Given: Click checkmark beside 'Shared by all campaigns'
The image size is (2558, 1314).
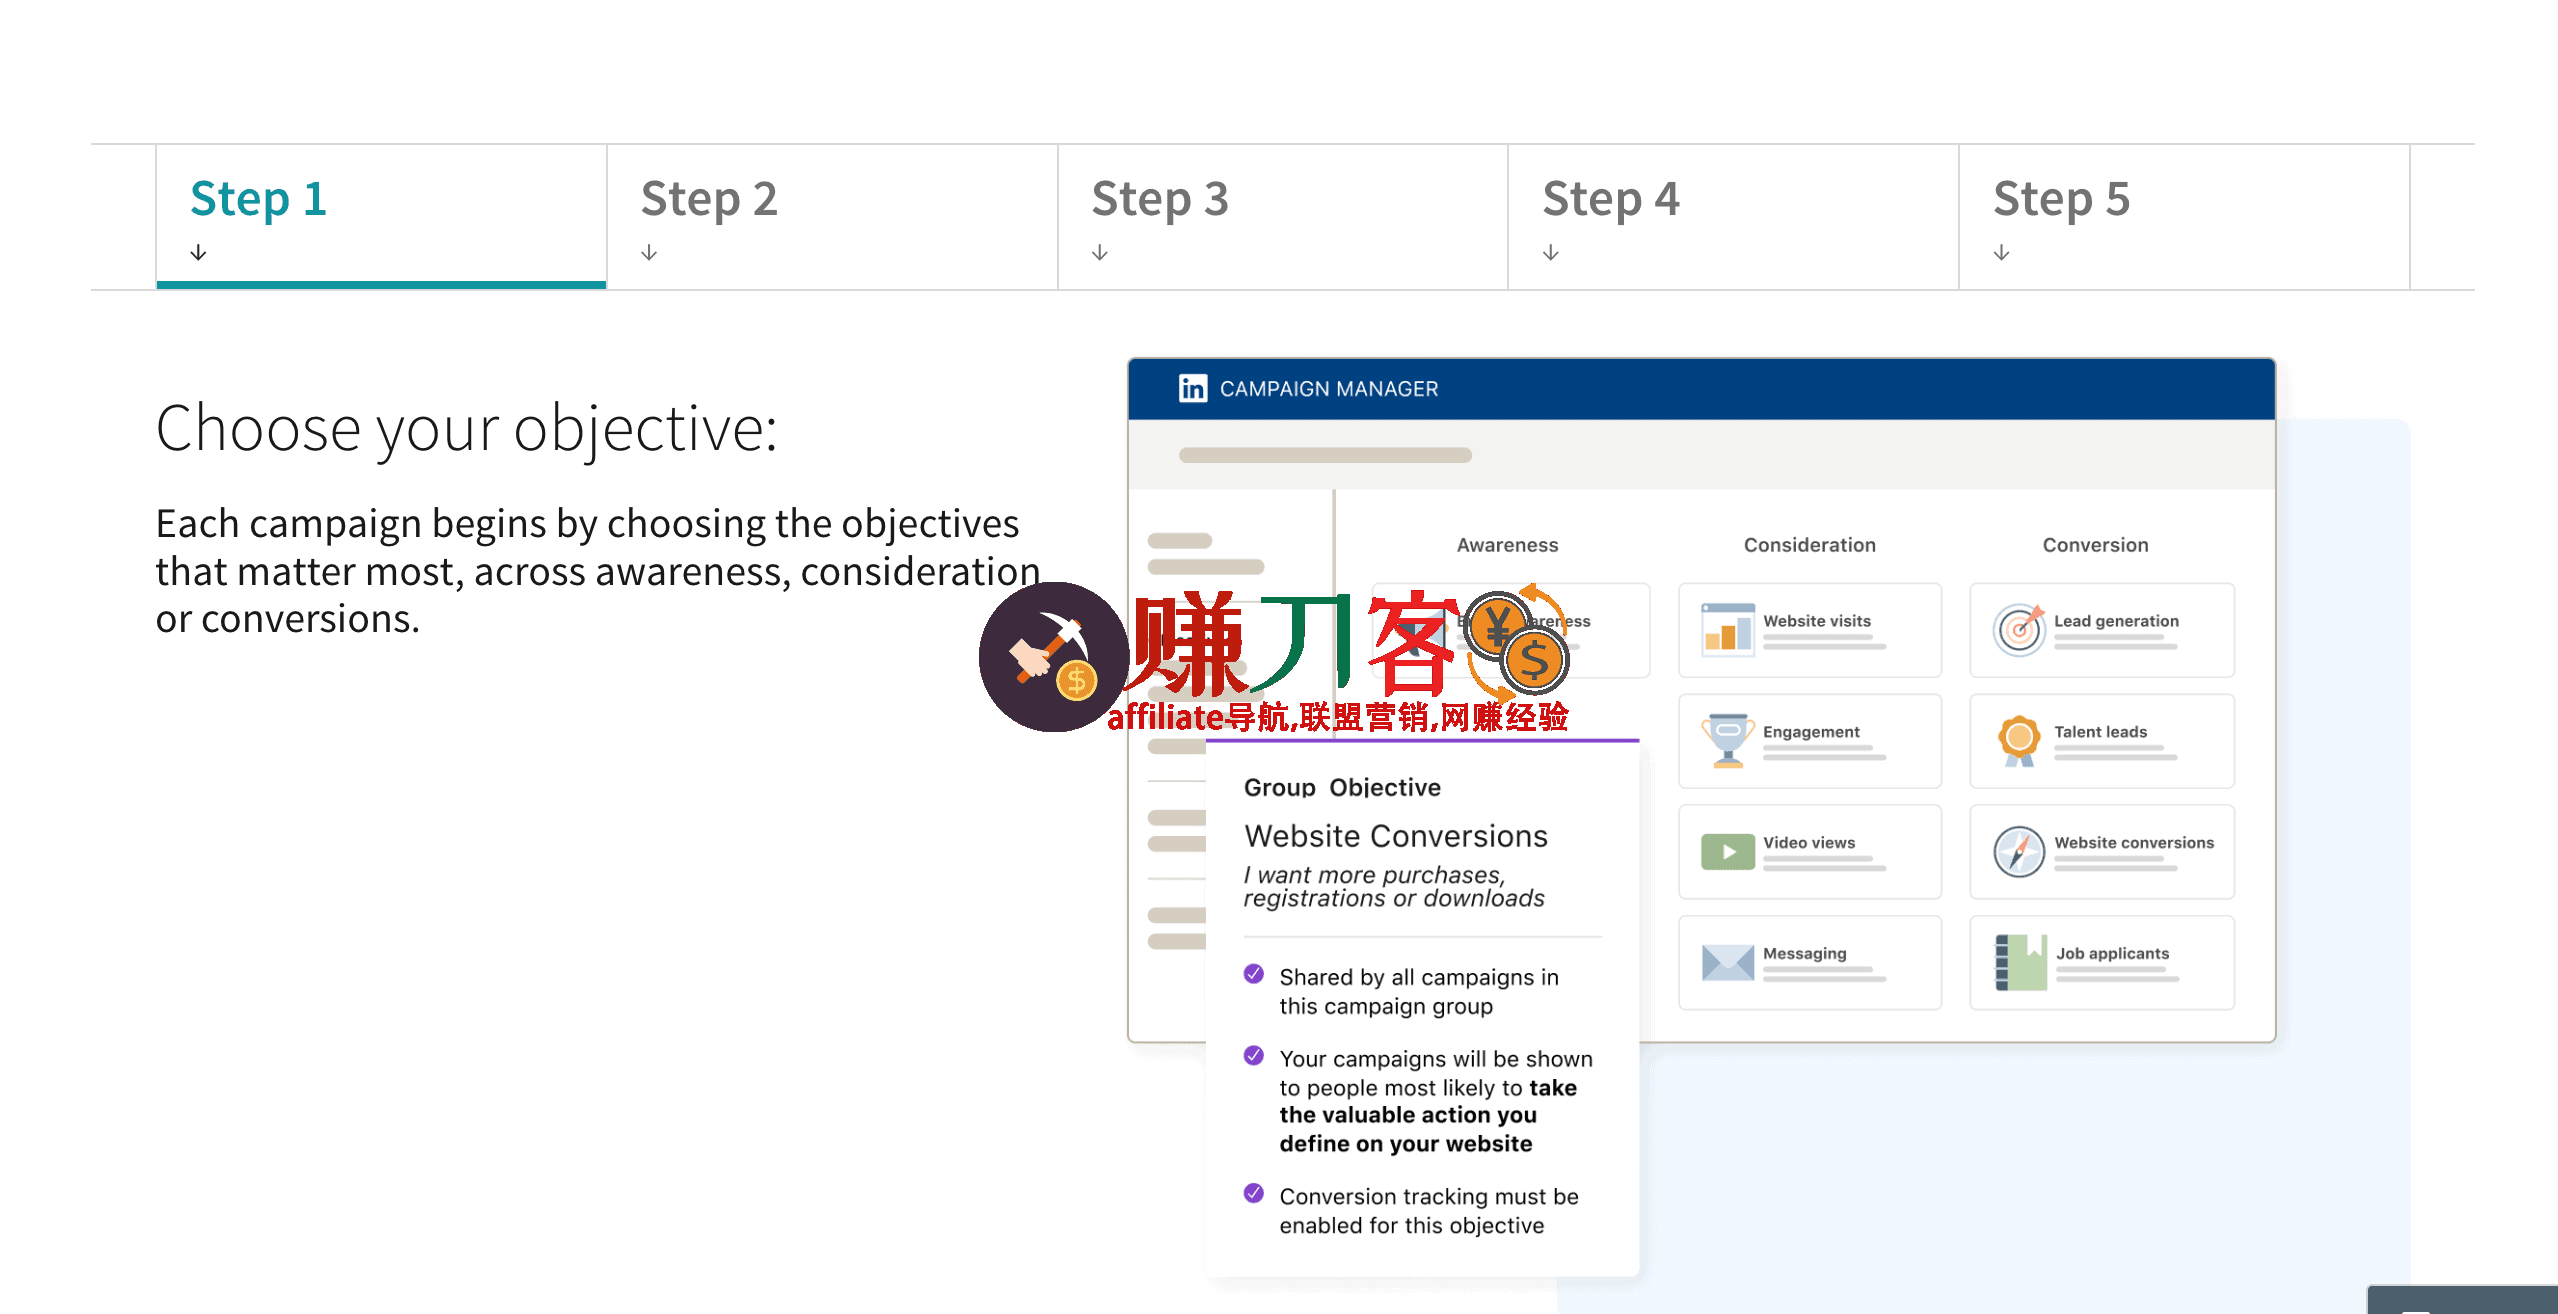Looking at the screenshot, I should (x=1253, y=974).
